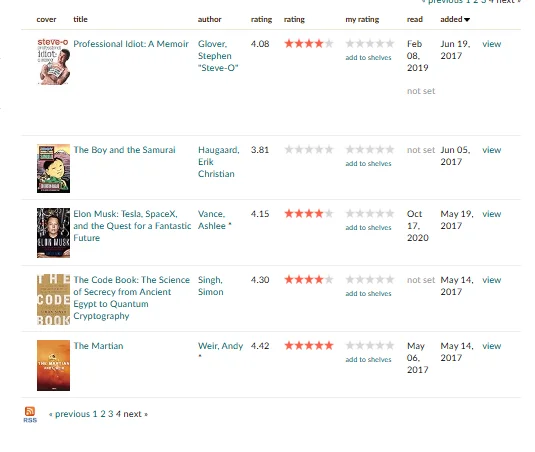This screenshot has height=452, width=535.
Task: Open The Martian title link
Action: pos(98,346)
